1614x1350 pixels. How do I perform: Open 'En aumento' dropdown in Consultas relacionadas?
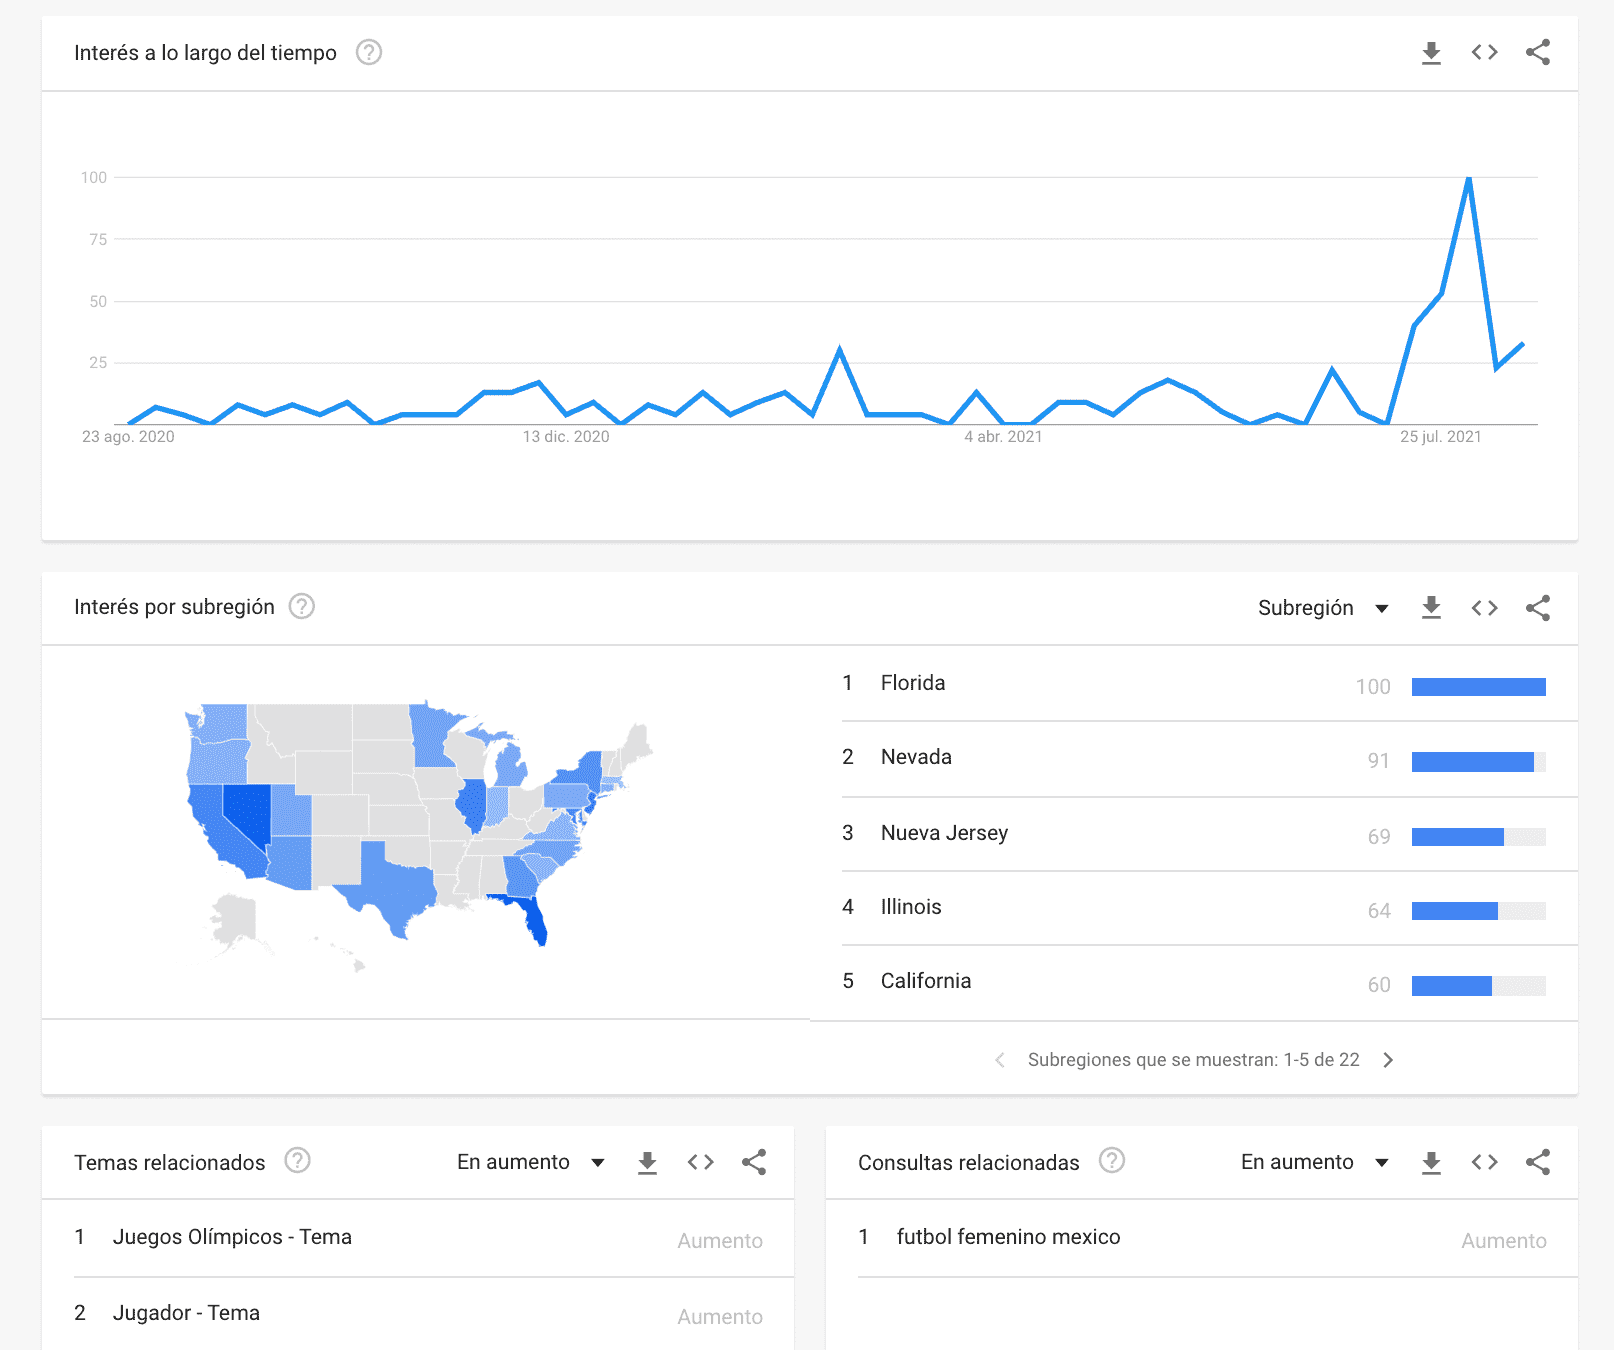pos(1315,1162)
